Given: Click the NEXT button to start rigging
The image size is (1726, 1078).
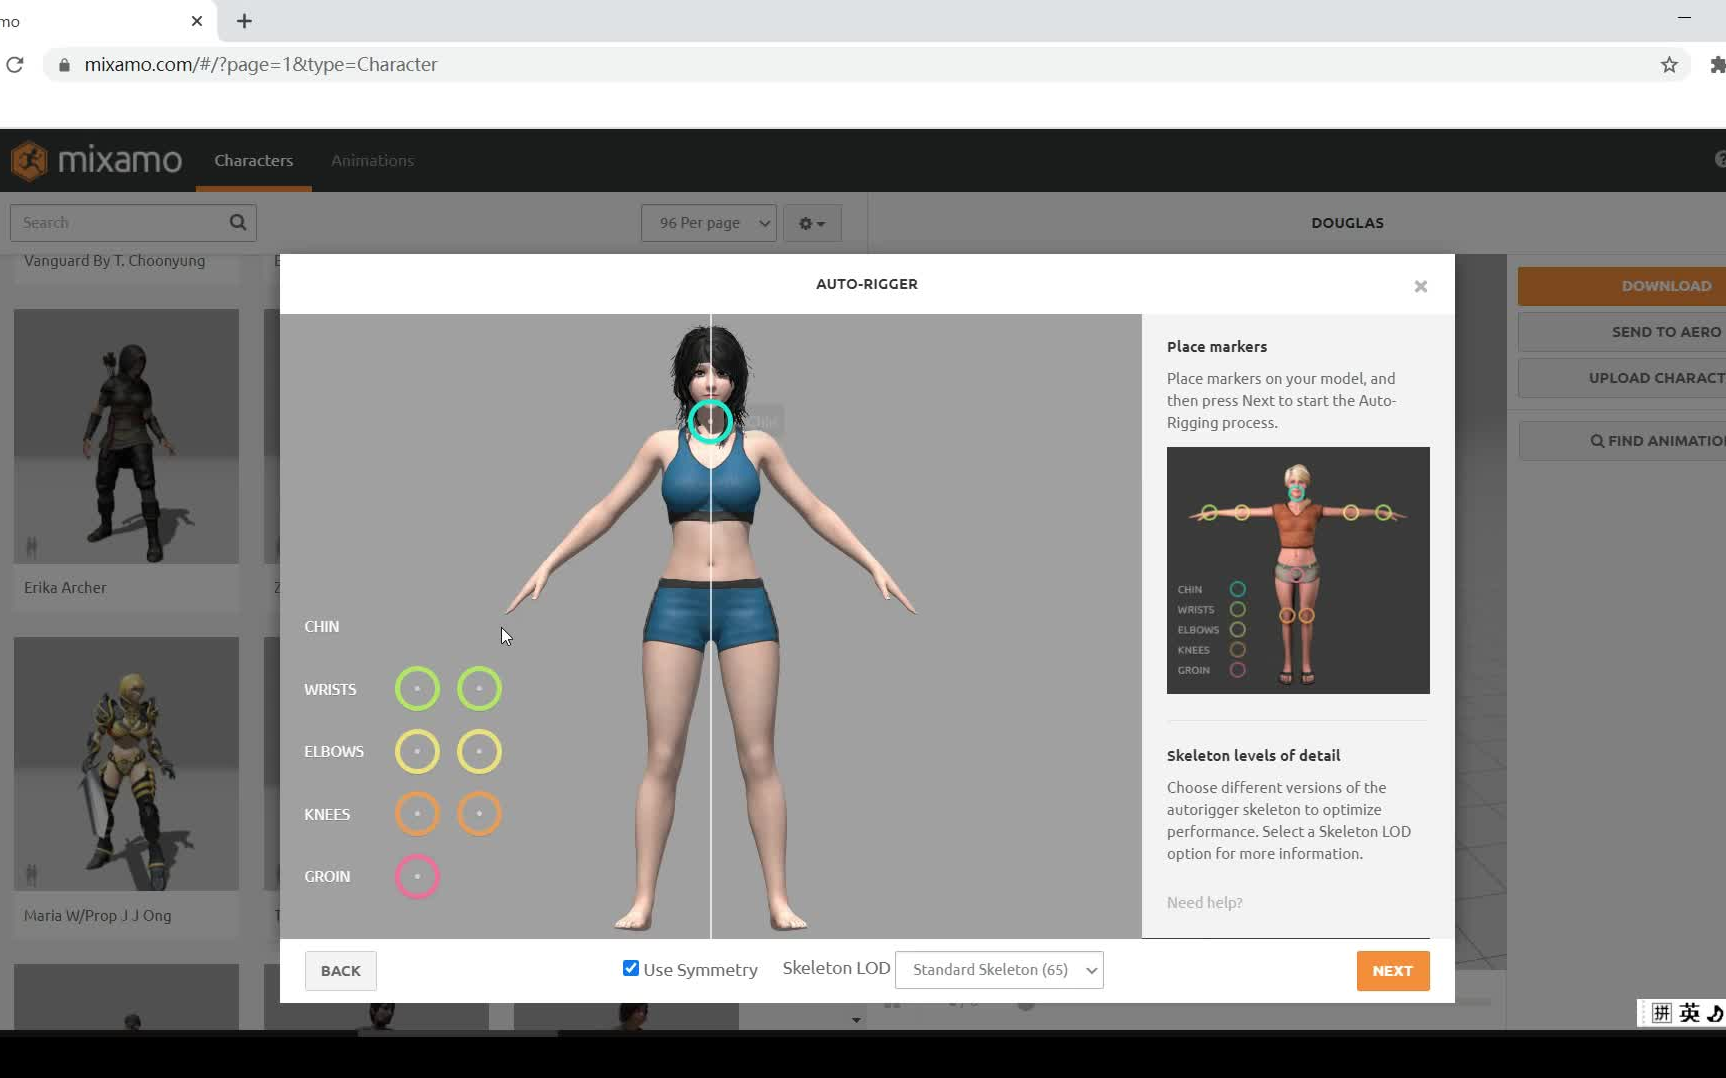Looking at the screenshot, I should (1392, 970).
